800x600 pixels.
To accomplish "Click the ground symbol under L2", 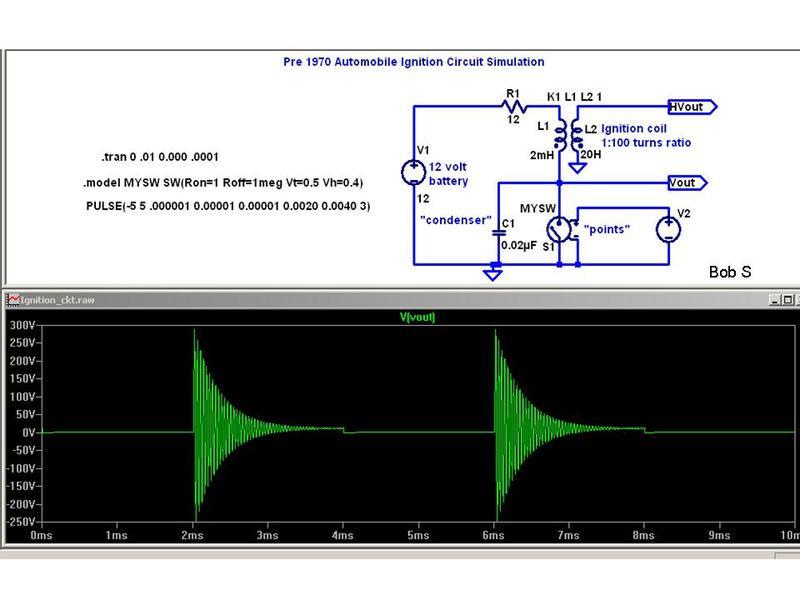I will pyautogui.click(x=577, y=168).
